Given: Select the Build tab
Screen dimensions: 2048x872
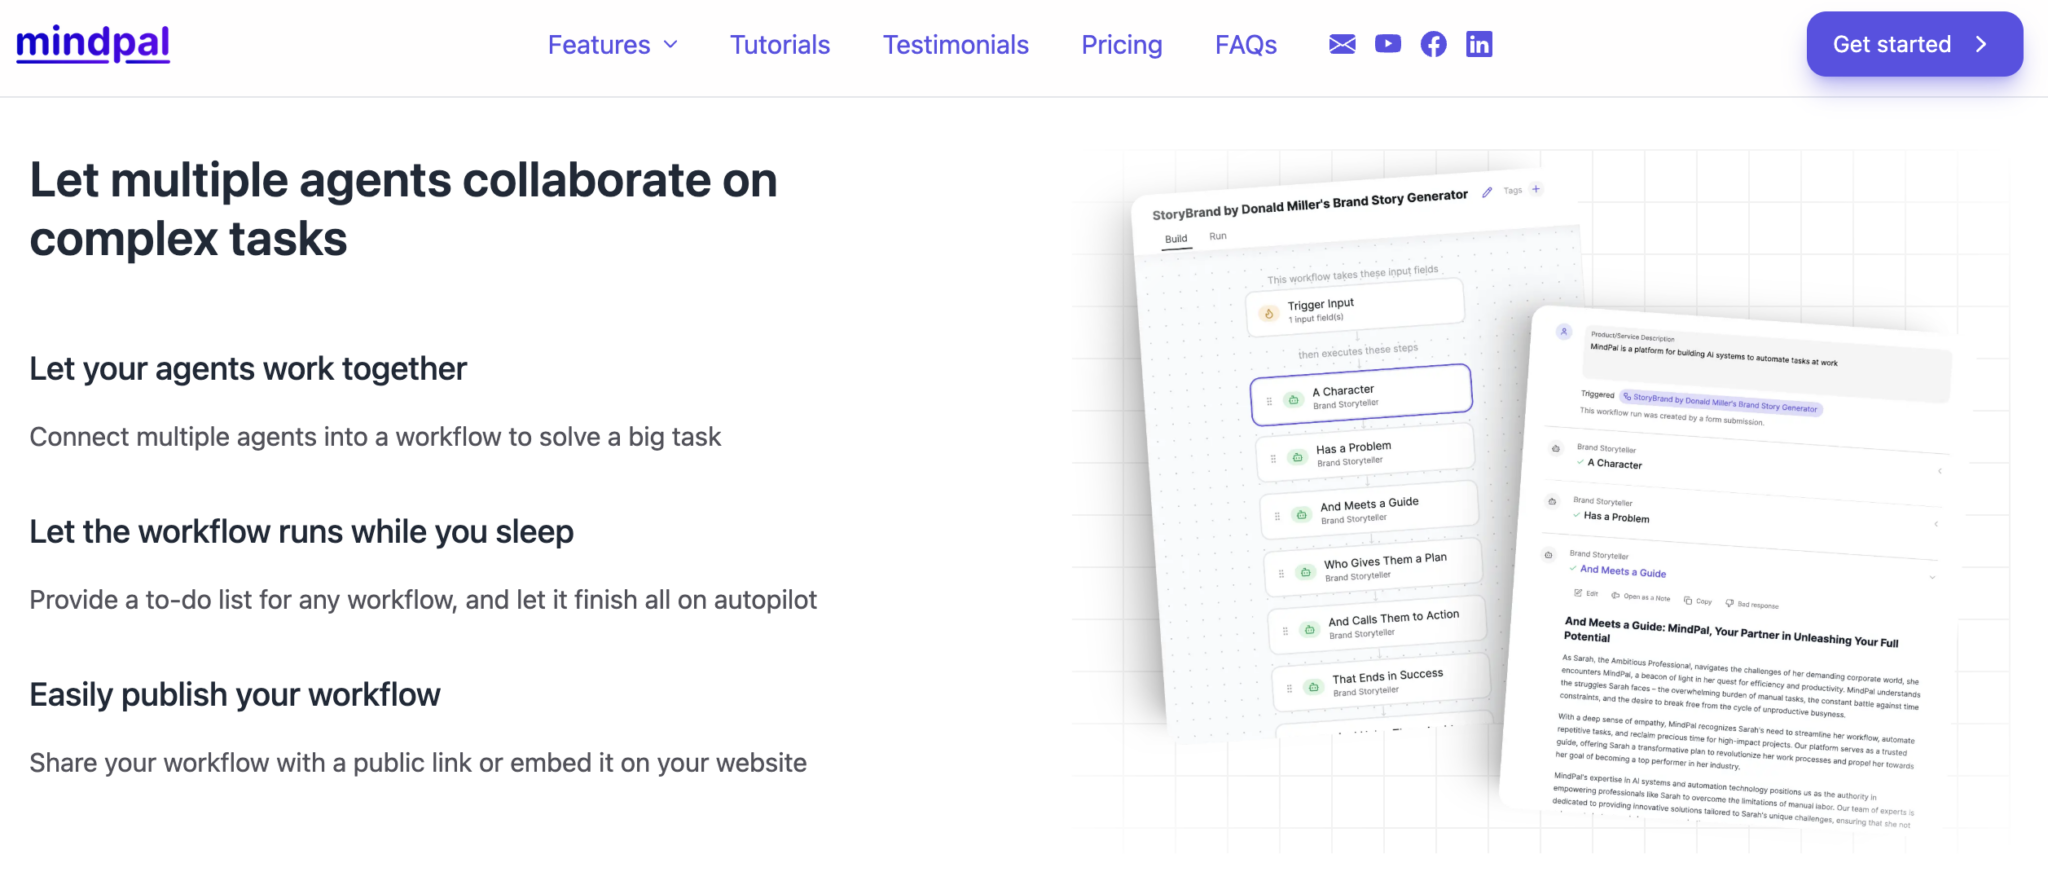Looking at the screenshot, I should pos(1177,238).
